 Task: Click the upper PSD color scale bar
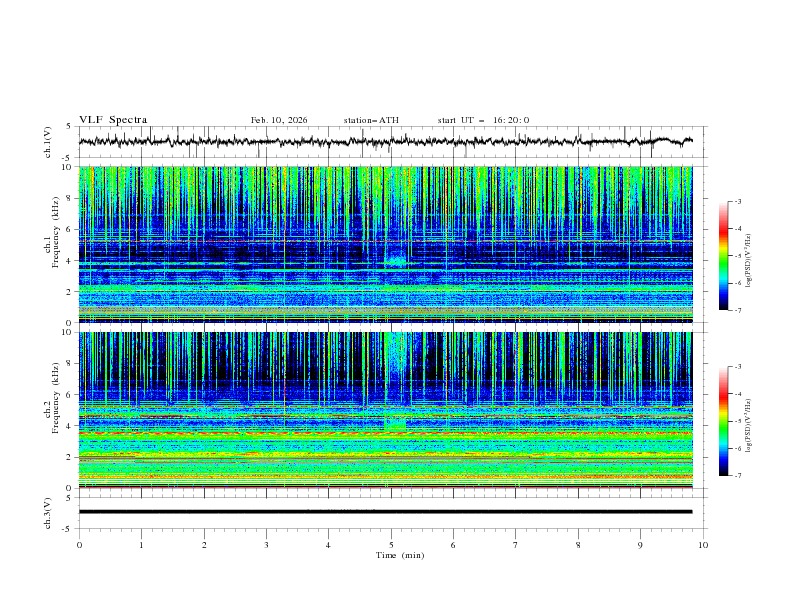point(723,256)
